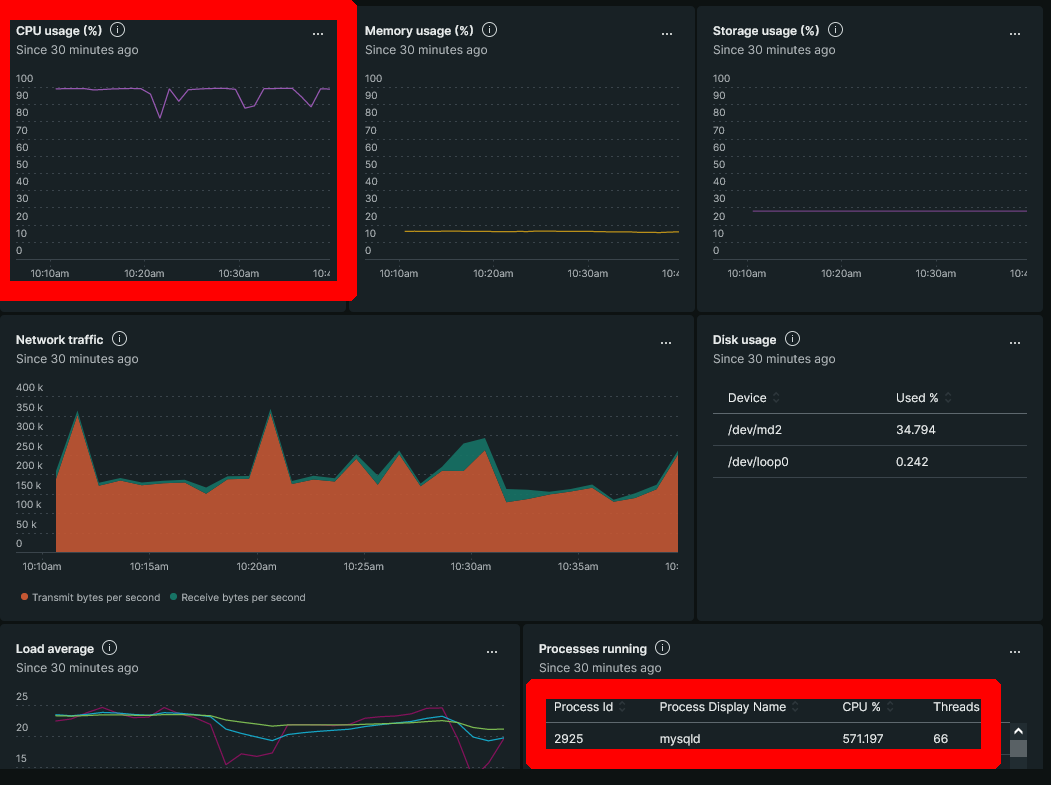The image size is (1051, 785).
Task: Open Memory usage info icon
Action: click(x=489, y=30)
